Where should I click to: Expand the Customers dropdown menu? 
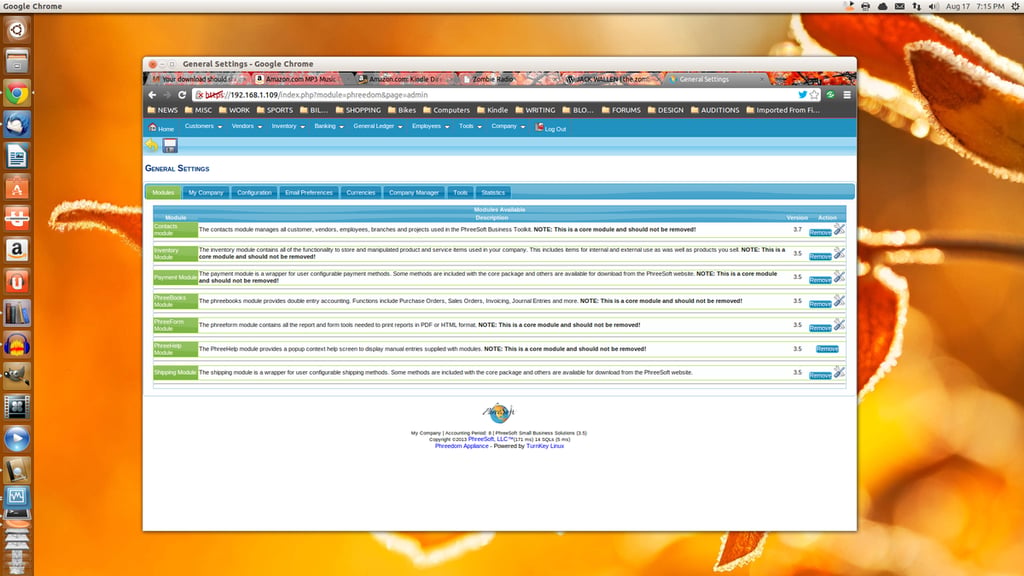click(x=203, y=127)
